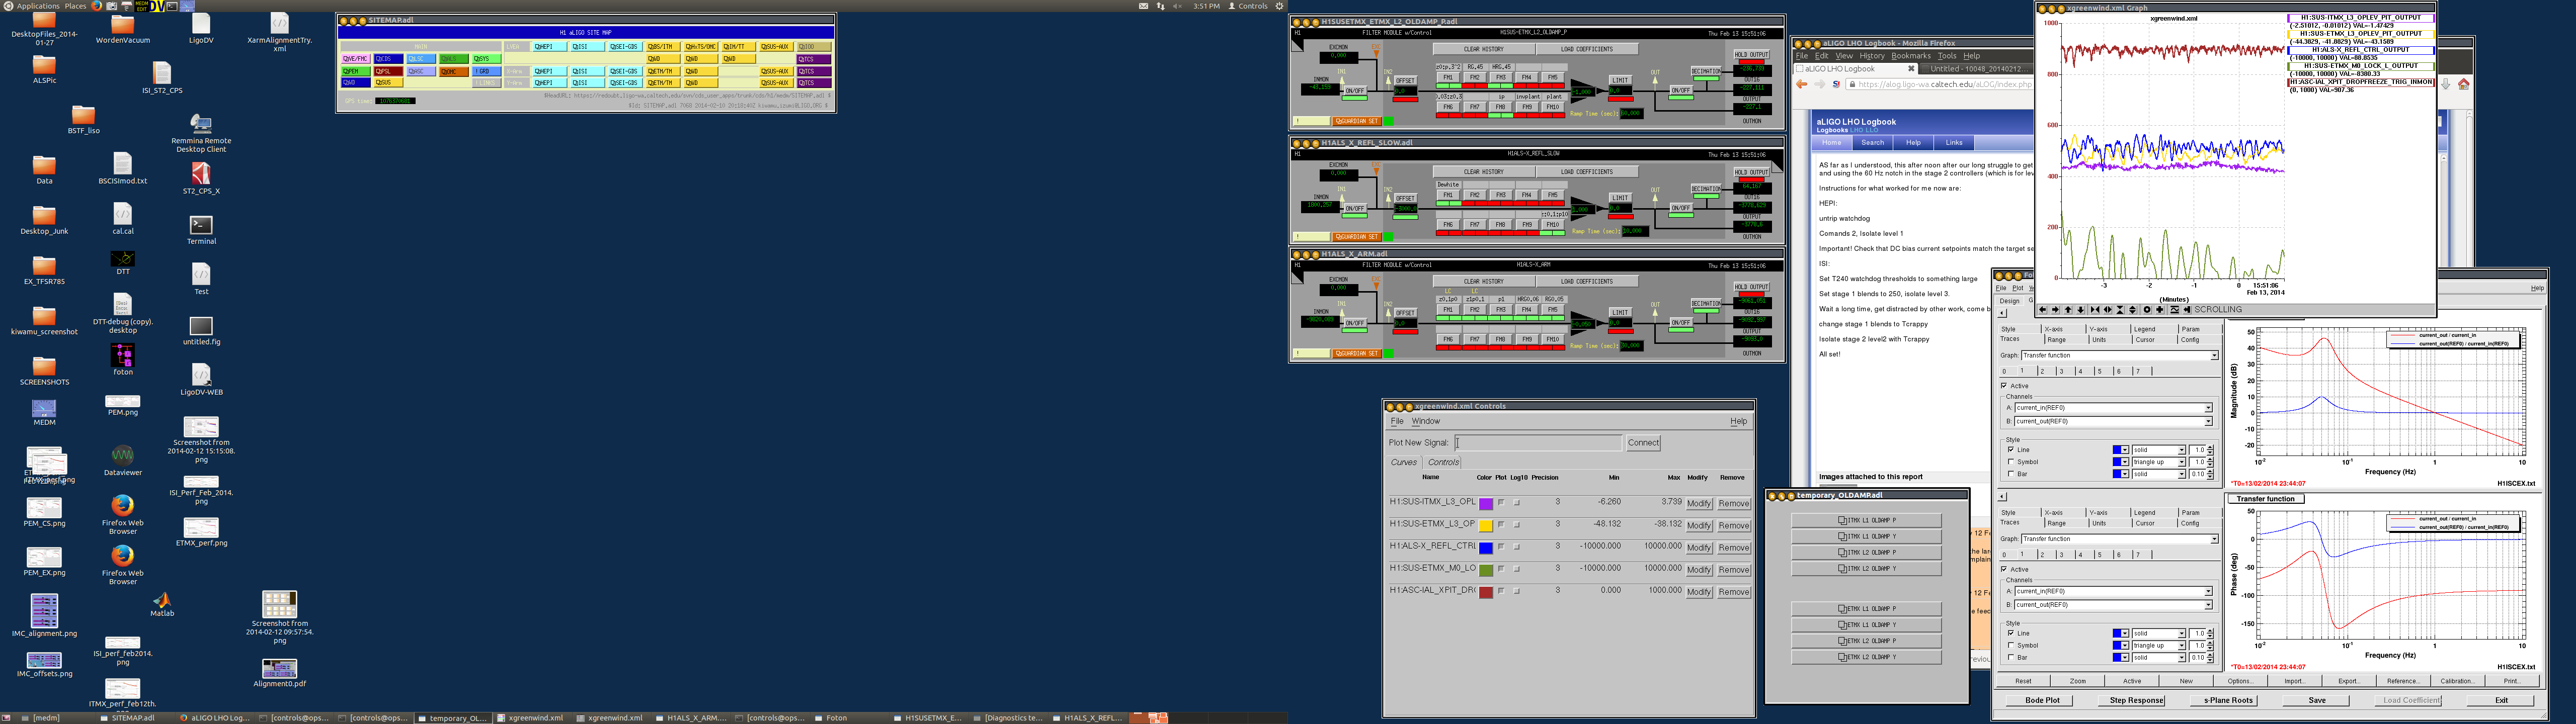Open the SCREENSHOTS desktop folder
The height and width of the screenshot is (724, 2576).
tap(44, 369)
